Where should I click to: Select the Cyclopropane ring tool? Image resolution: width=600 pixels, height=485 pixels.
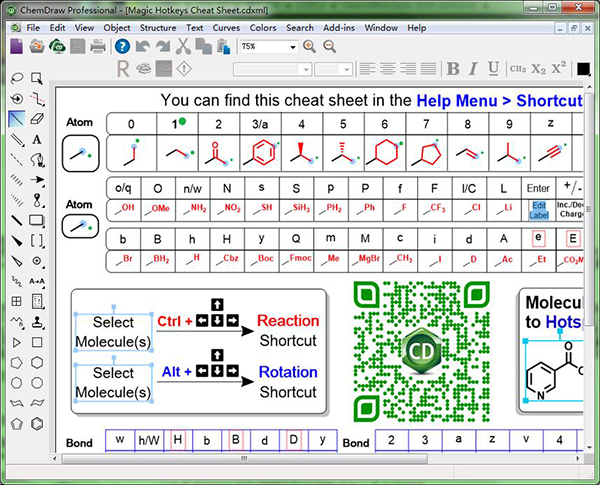pyautogui.click(x=16, y=342)
